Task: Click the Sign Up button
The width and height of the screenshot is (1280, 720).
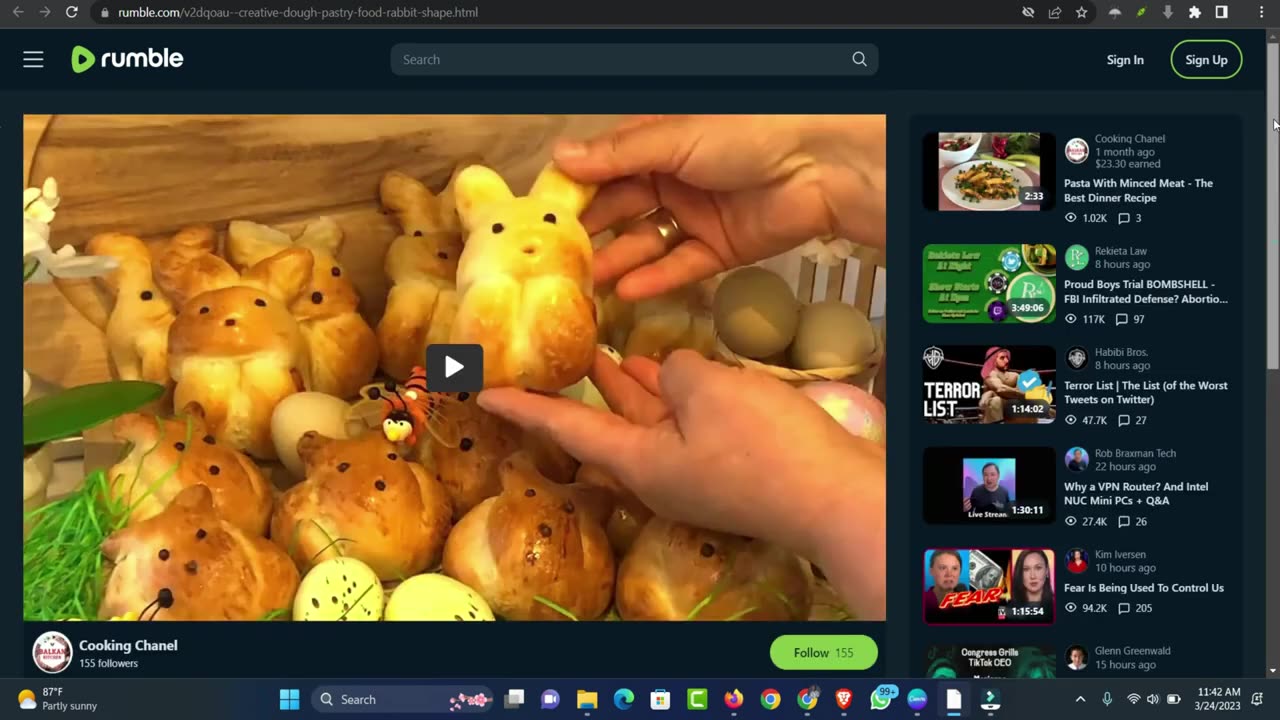Action: (1206, 60)
